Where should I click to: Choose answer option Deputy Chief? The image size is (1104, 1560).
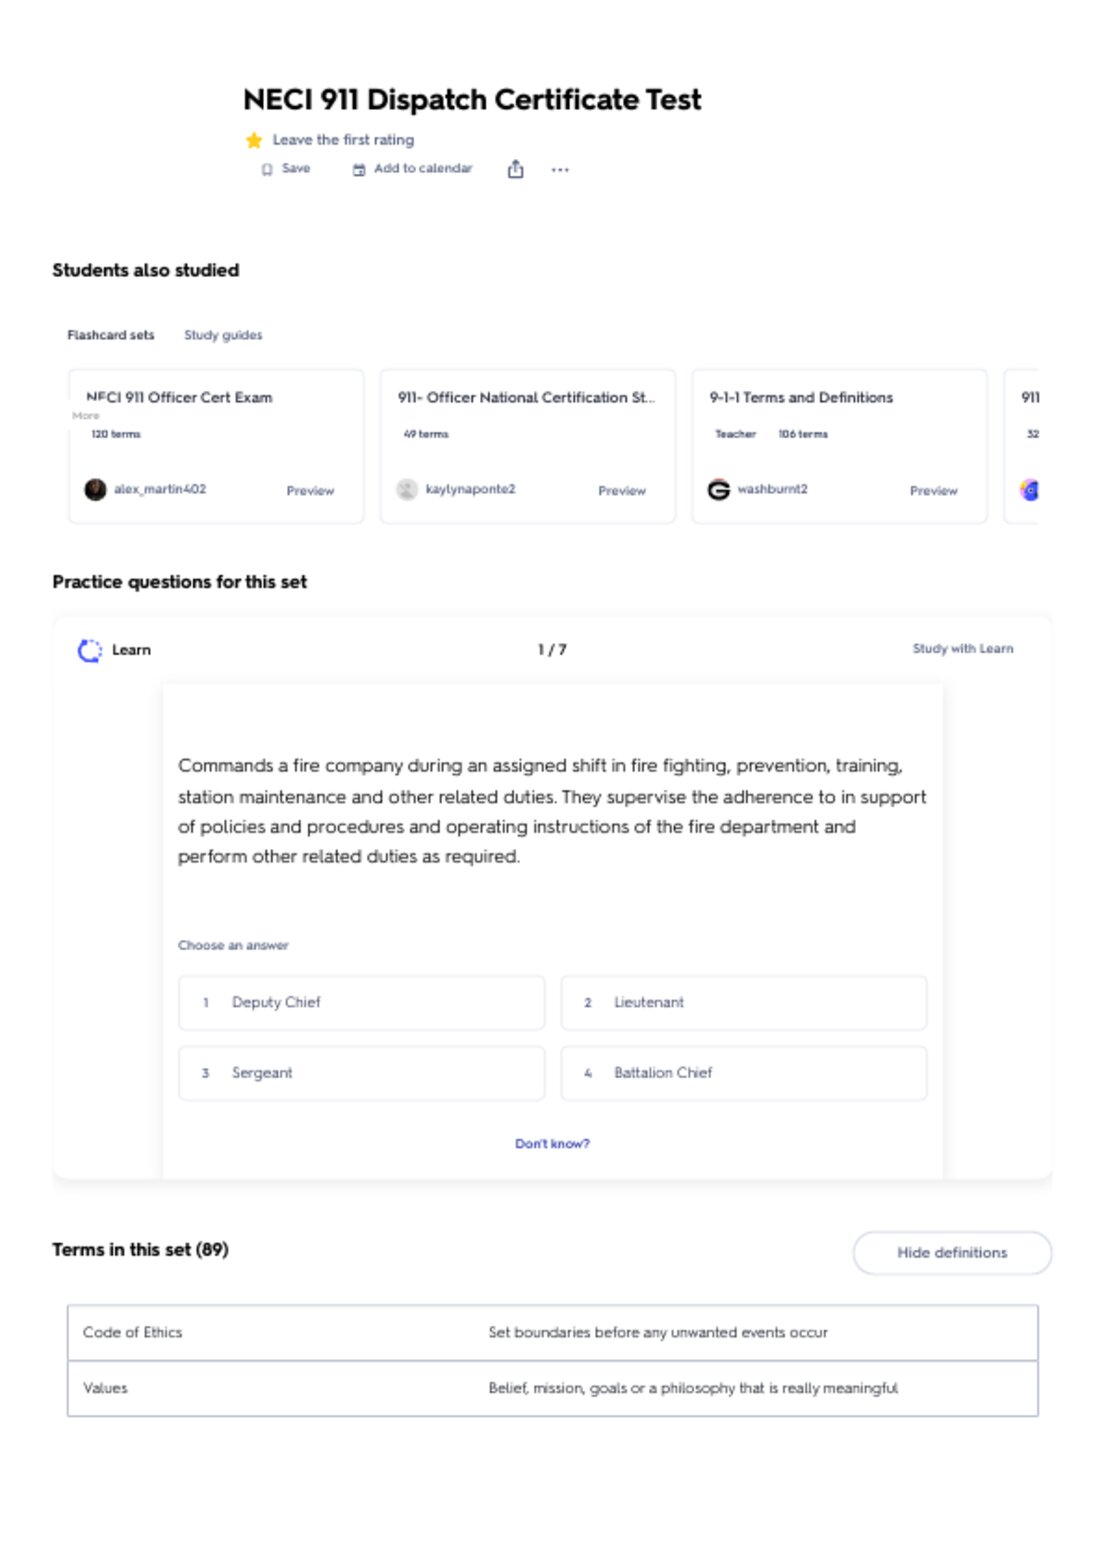(x=362, y=1002)
